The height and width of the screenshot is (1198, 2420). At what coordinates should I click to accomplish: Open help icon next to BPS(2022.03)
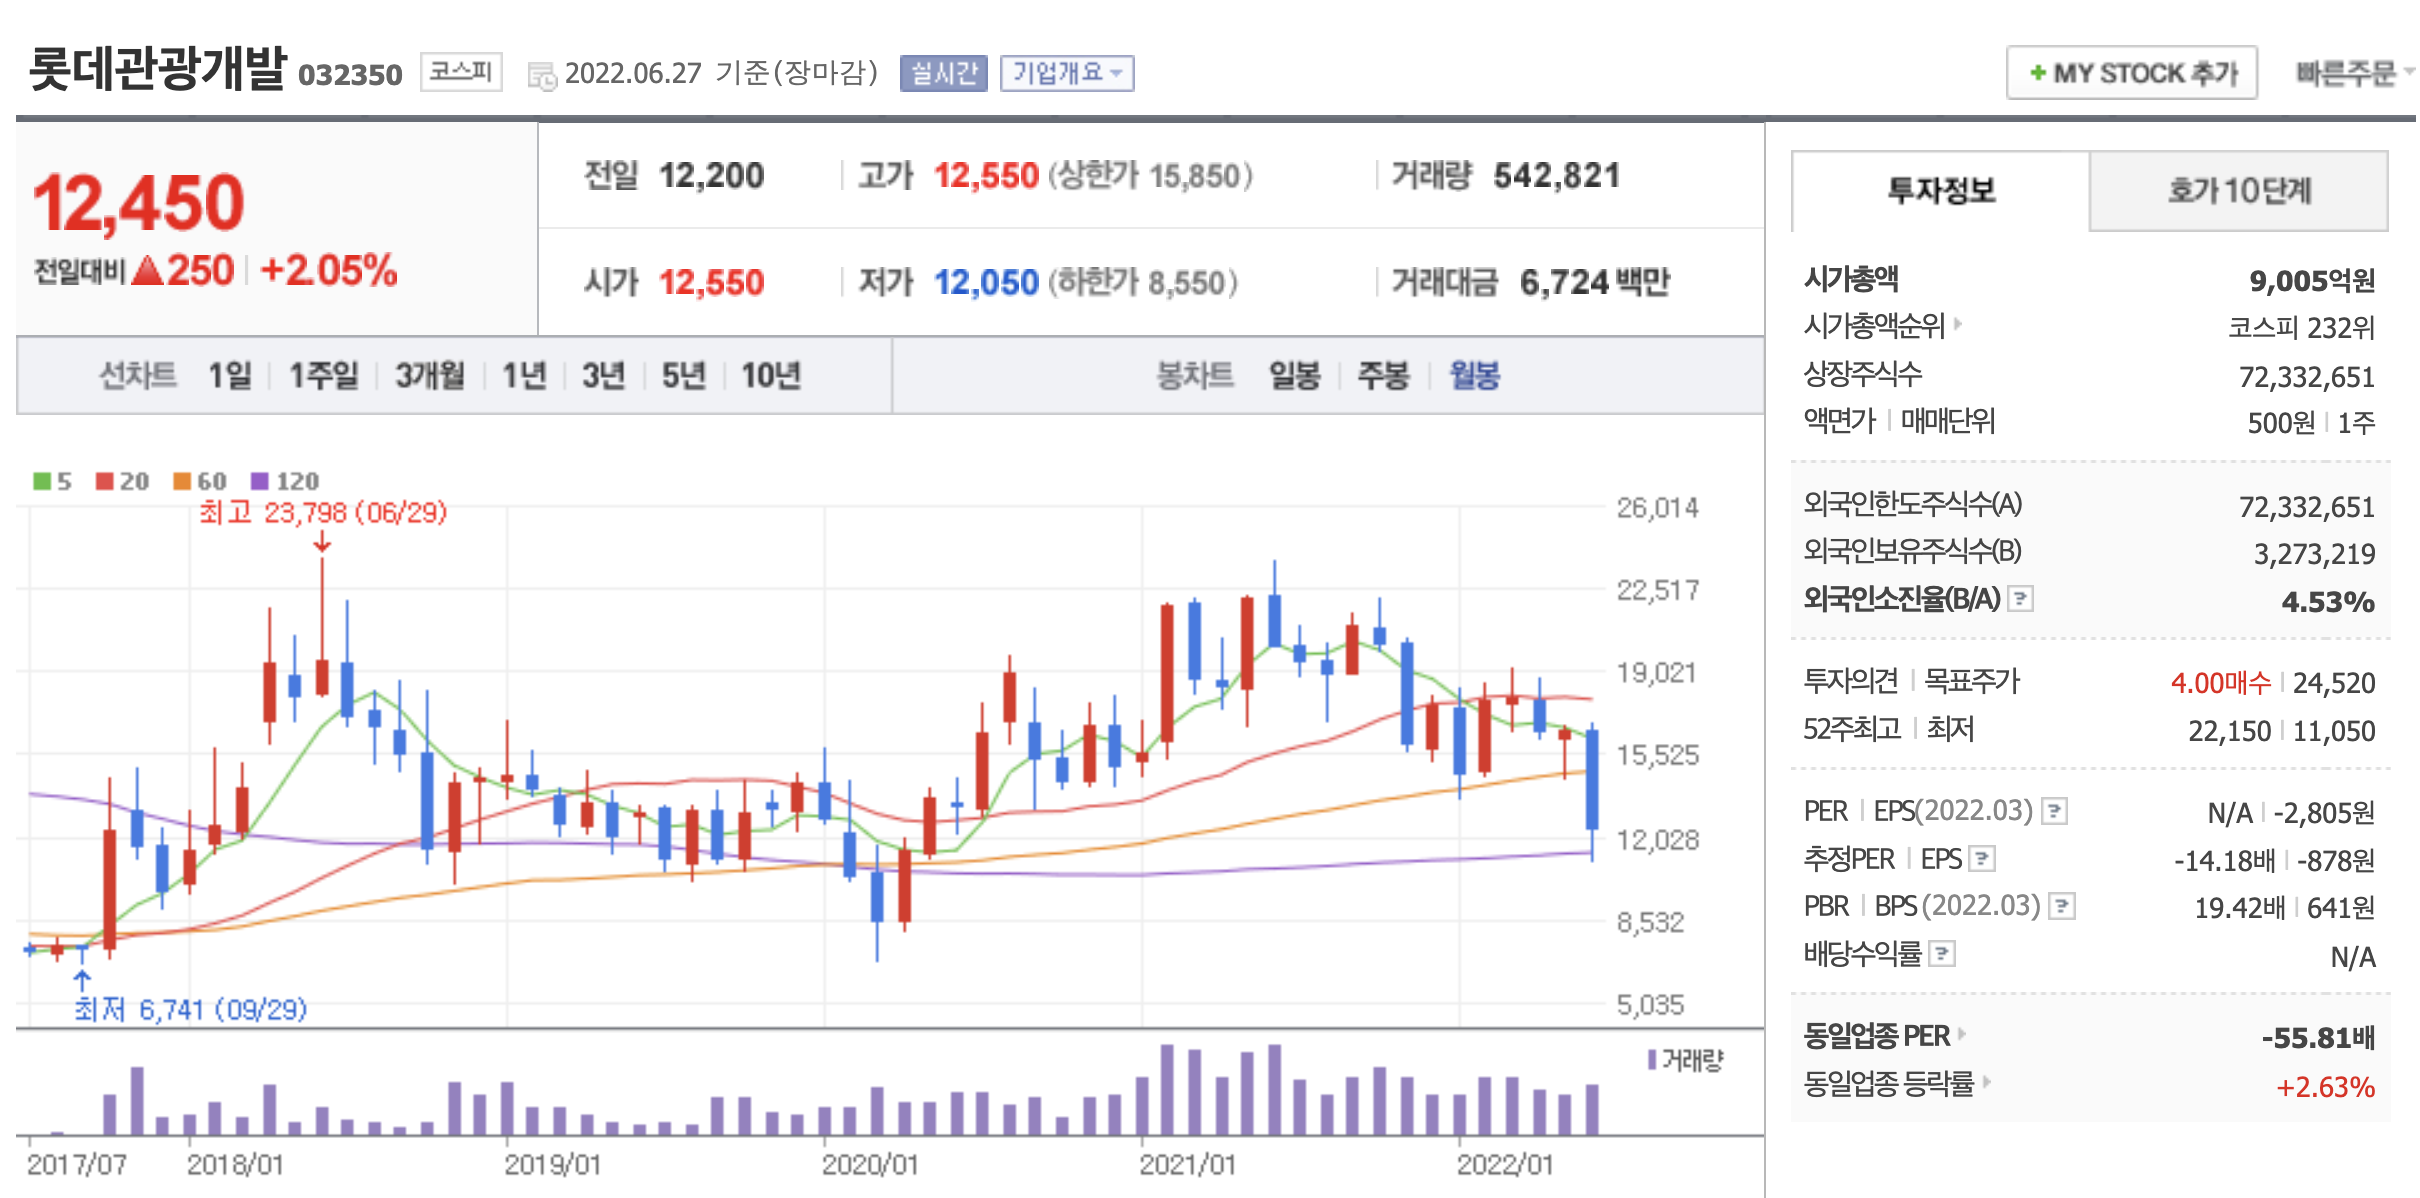(x=2062, y=907)
